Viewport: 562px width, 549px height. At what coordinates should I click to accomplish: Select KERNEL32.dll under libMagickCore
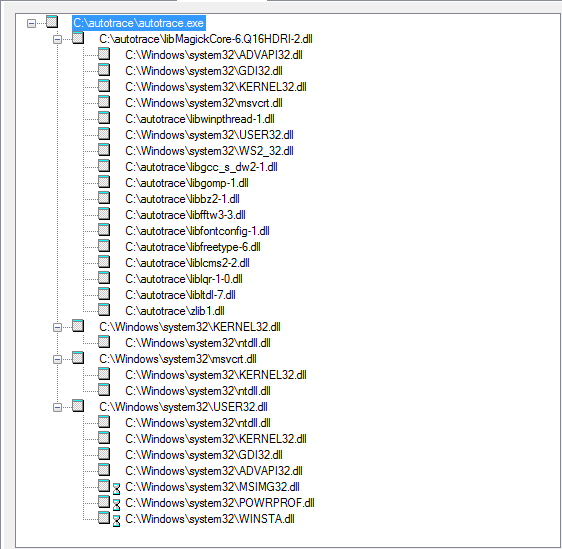point(216,87)
